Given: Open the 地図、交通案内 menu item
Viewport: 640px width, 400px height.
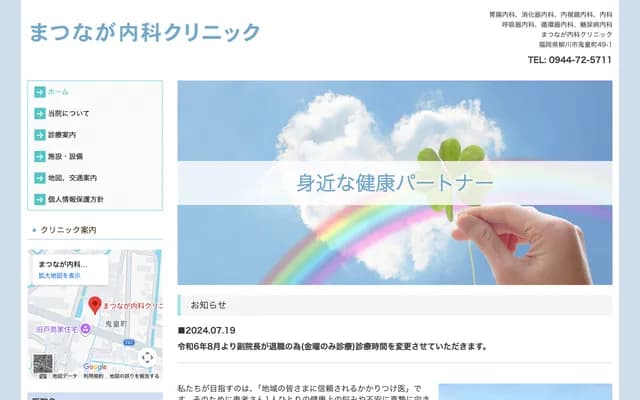Looking at the screenshot, I should click(72, 178).
